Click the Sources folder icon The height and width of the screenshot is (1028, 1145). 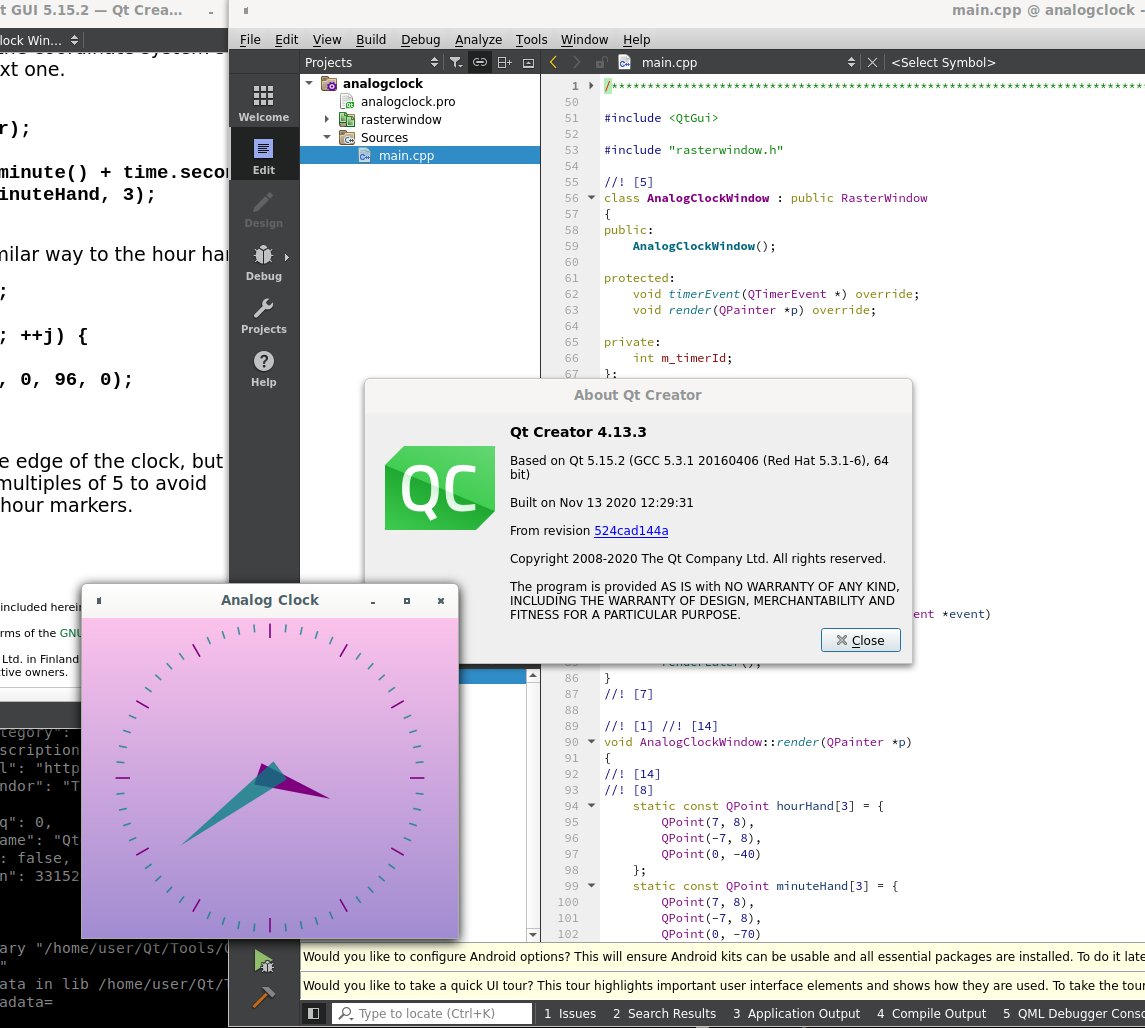347,137
